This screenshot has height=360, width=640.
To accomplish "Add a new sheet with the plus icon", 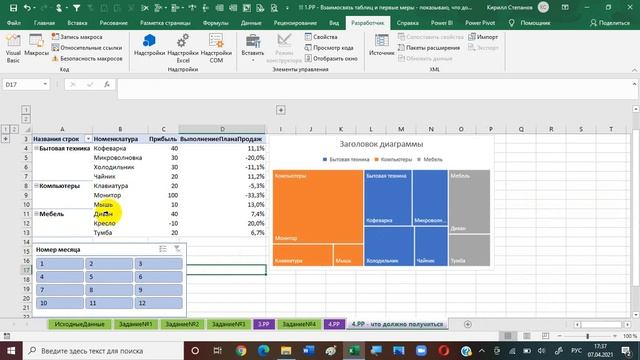I will point(468,324).
